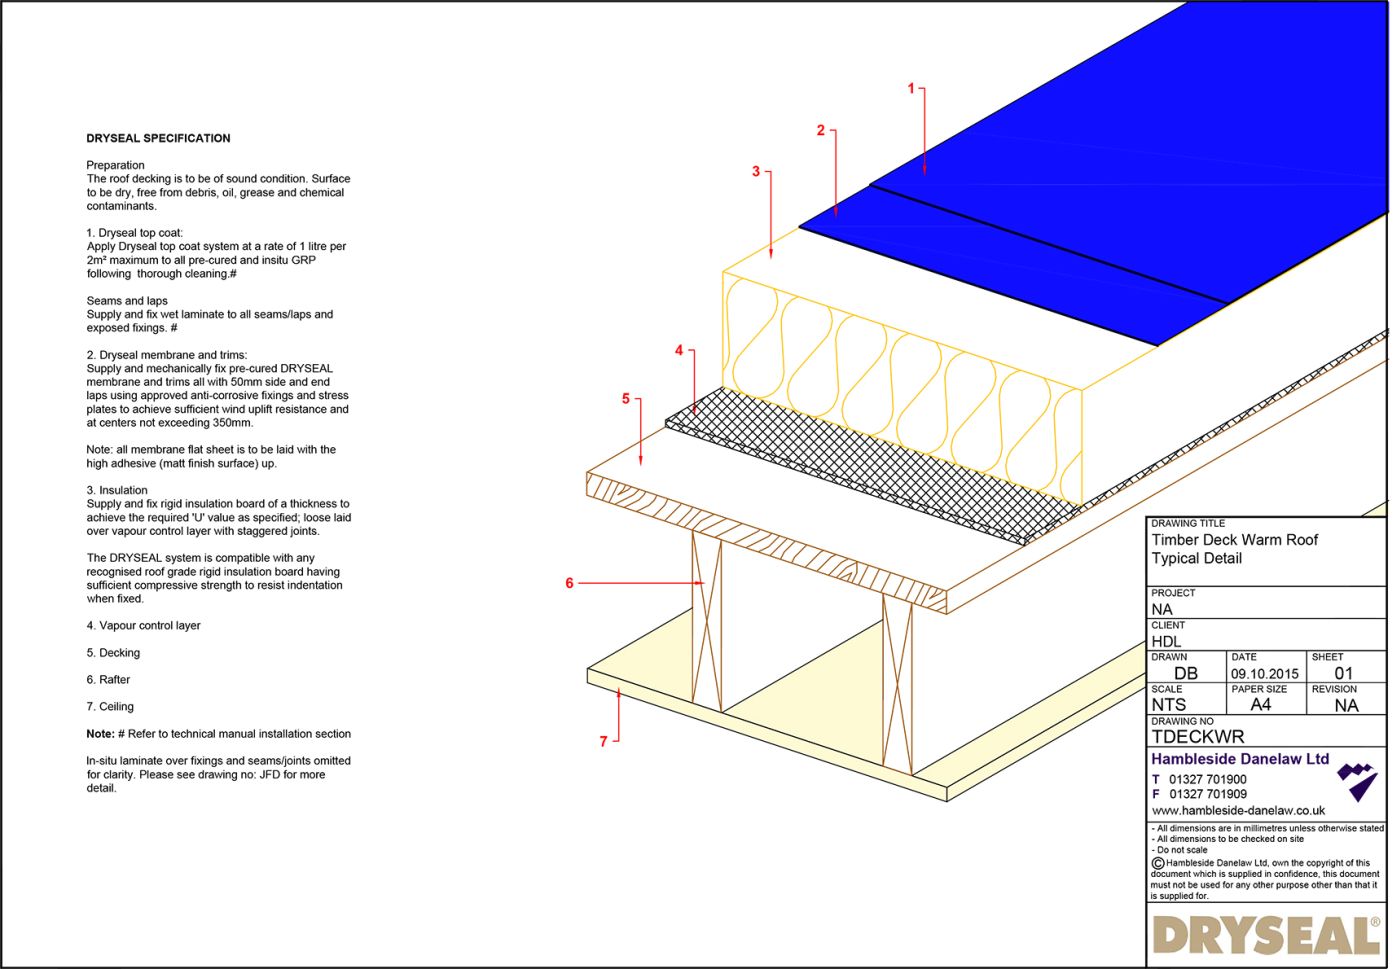1400x969 pixels.
Task: Select callout marker 6 pointing to the rafter
Action: (x=570, y=582)
